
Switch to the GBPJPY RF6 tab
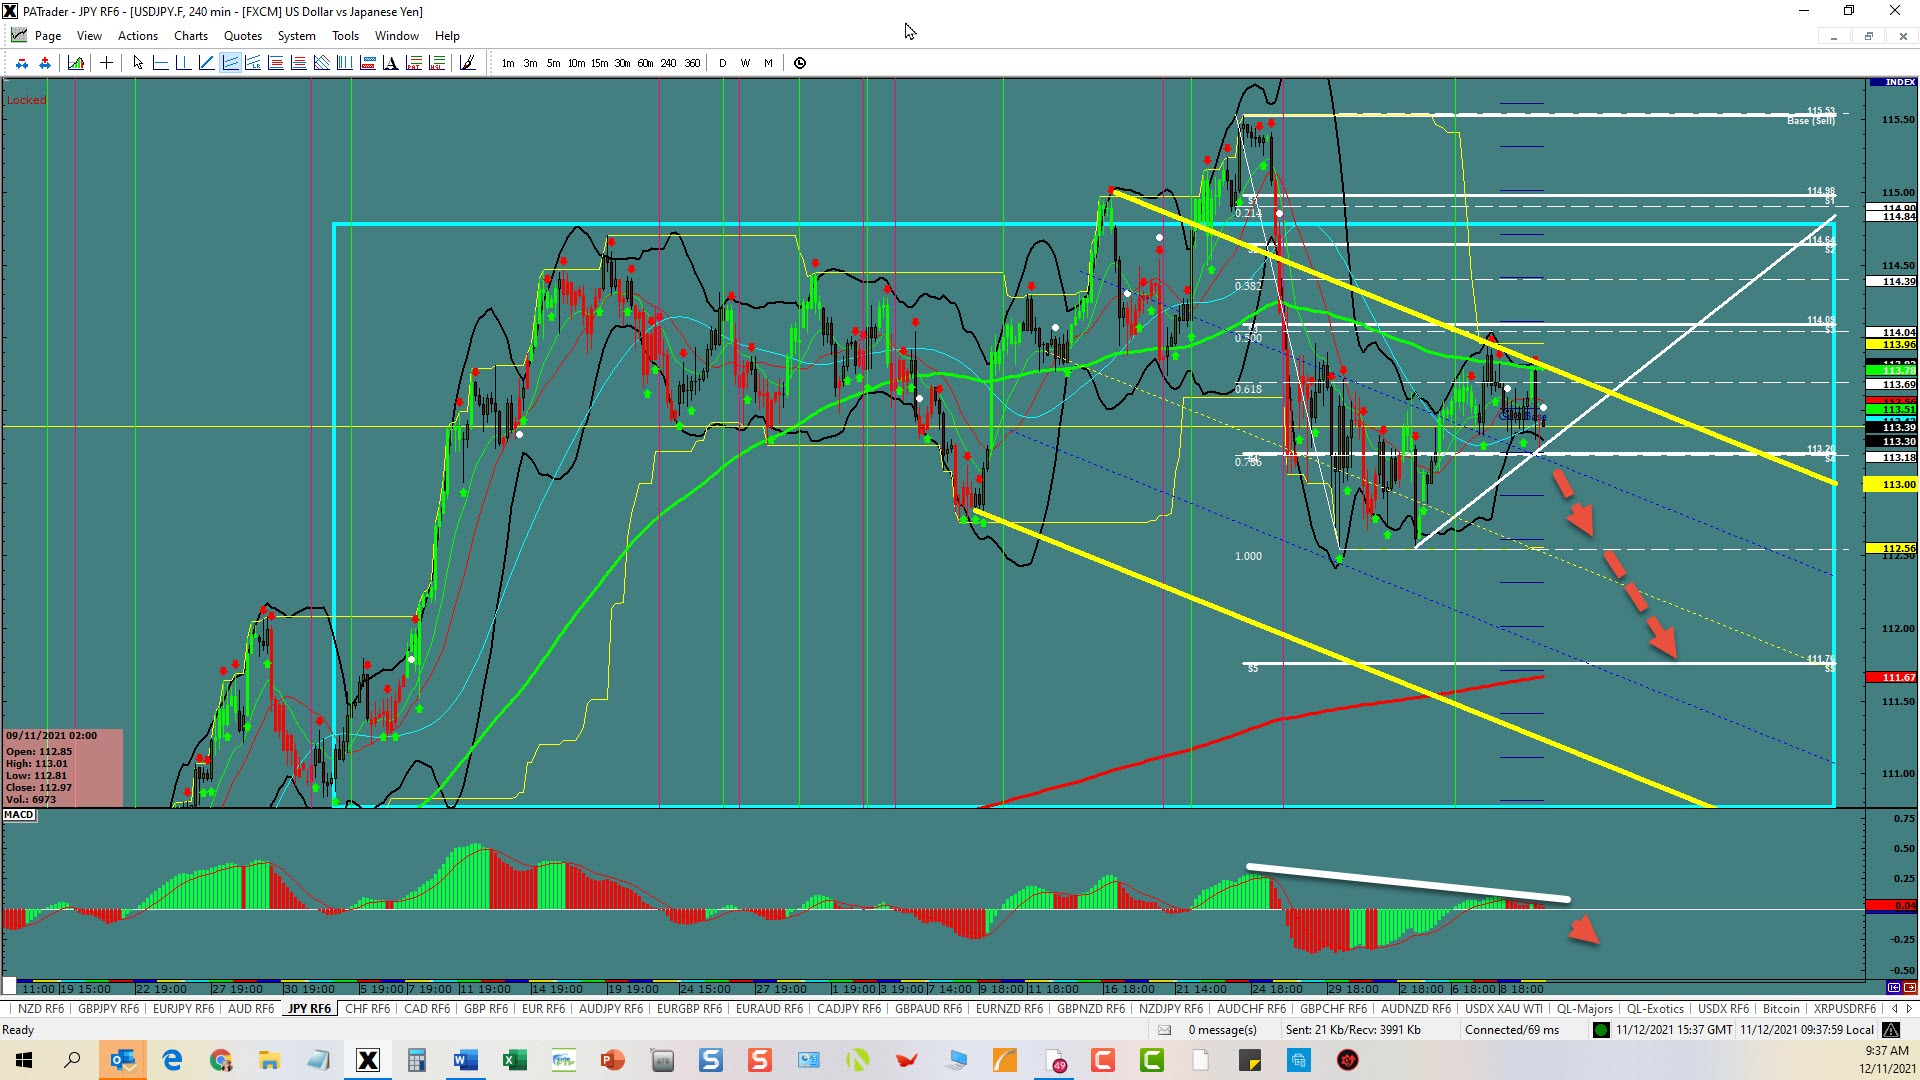point(108,1008)
